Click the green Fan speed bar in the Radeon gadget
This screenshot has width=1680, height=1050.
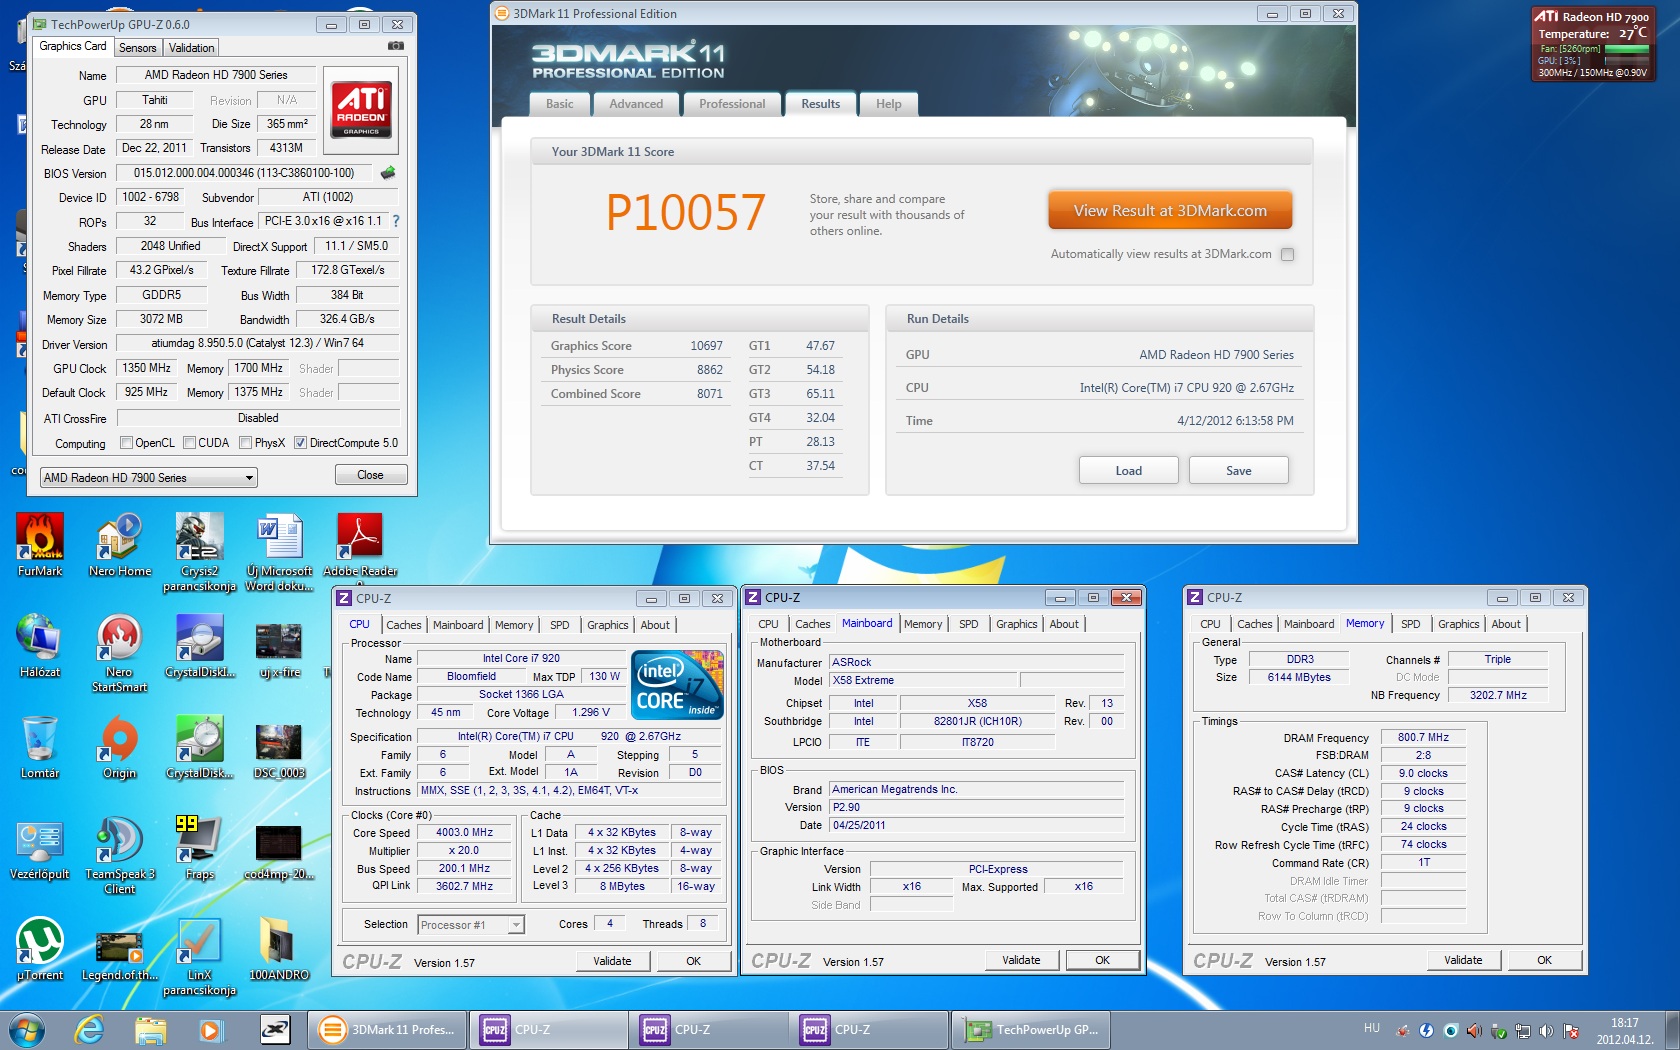1626,48
